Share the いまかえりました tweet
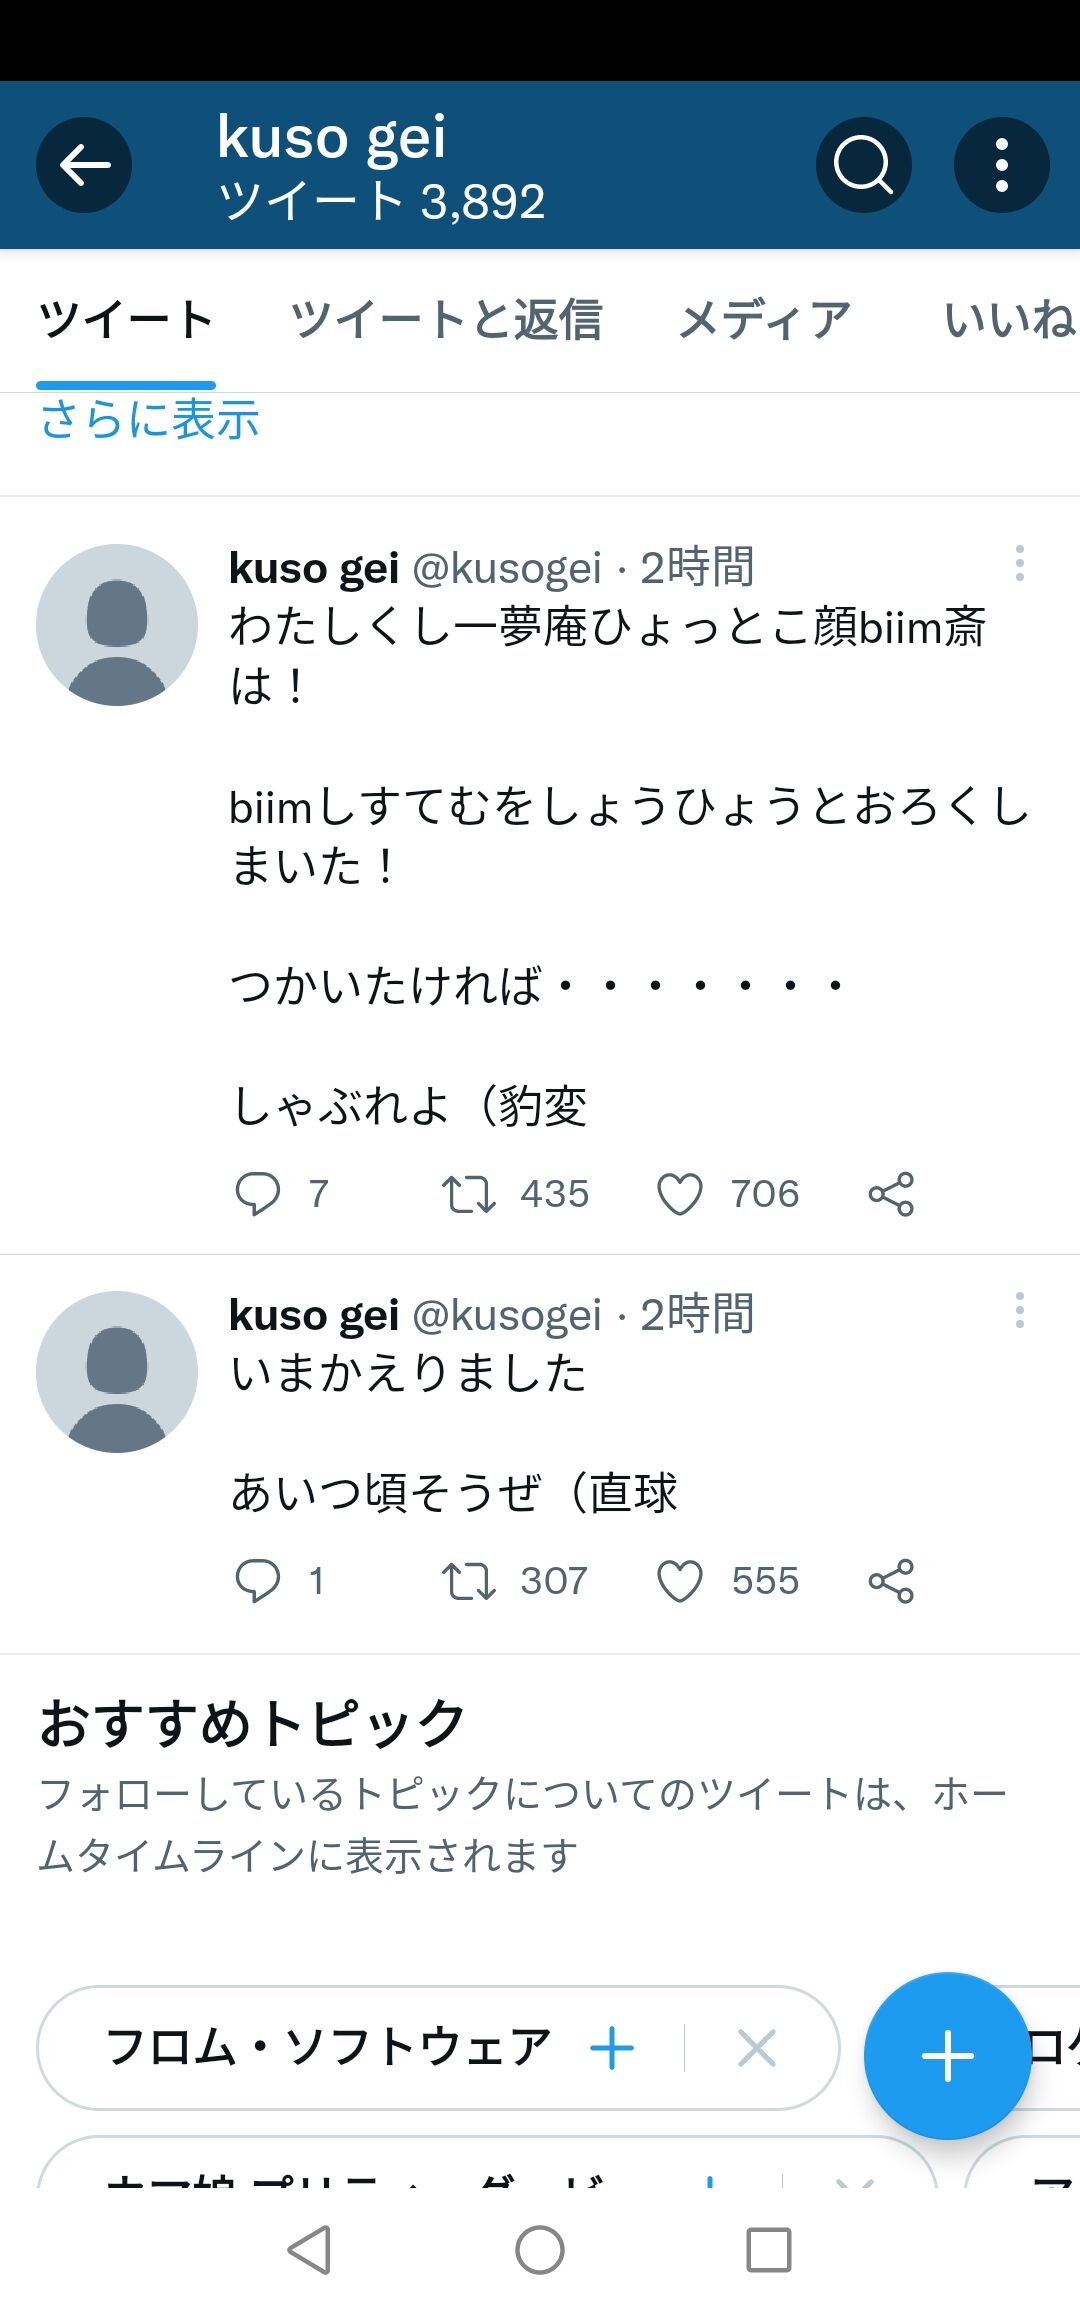Viewport: 1080px width, 2312px height. pos(891,1581)
